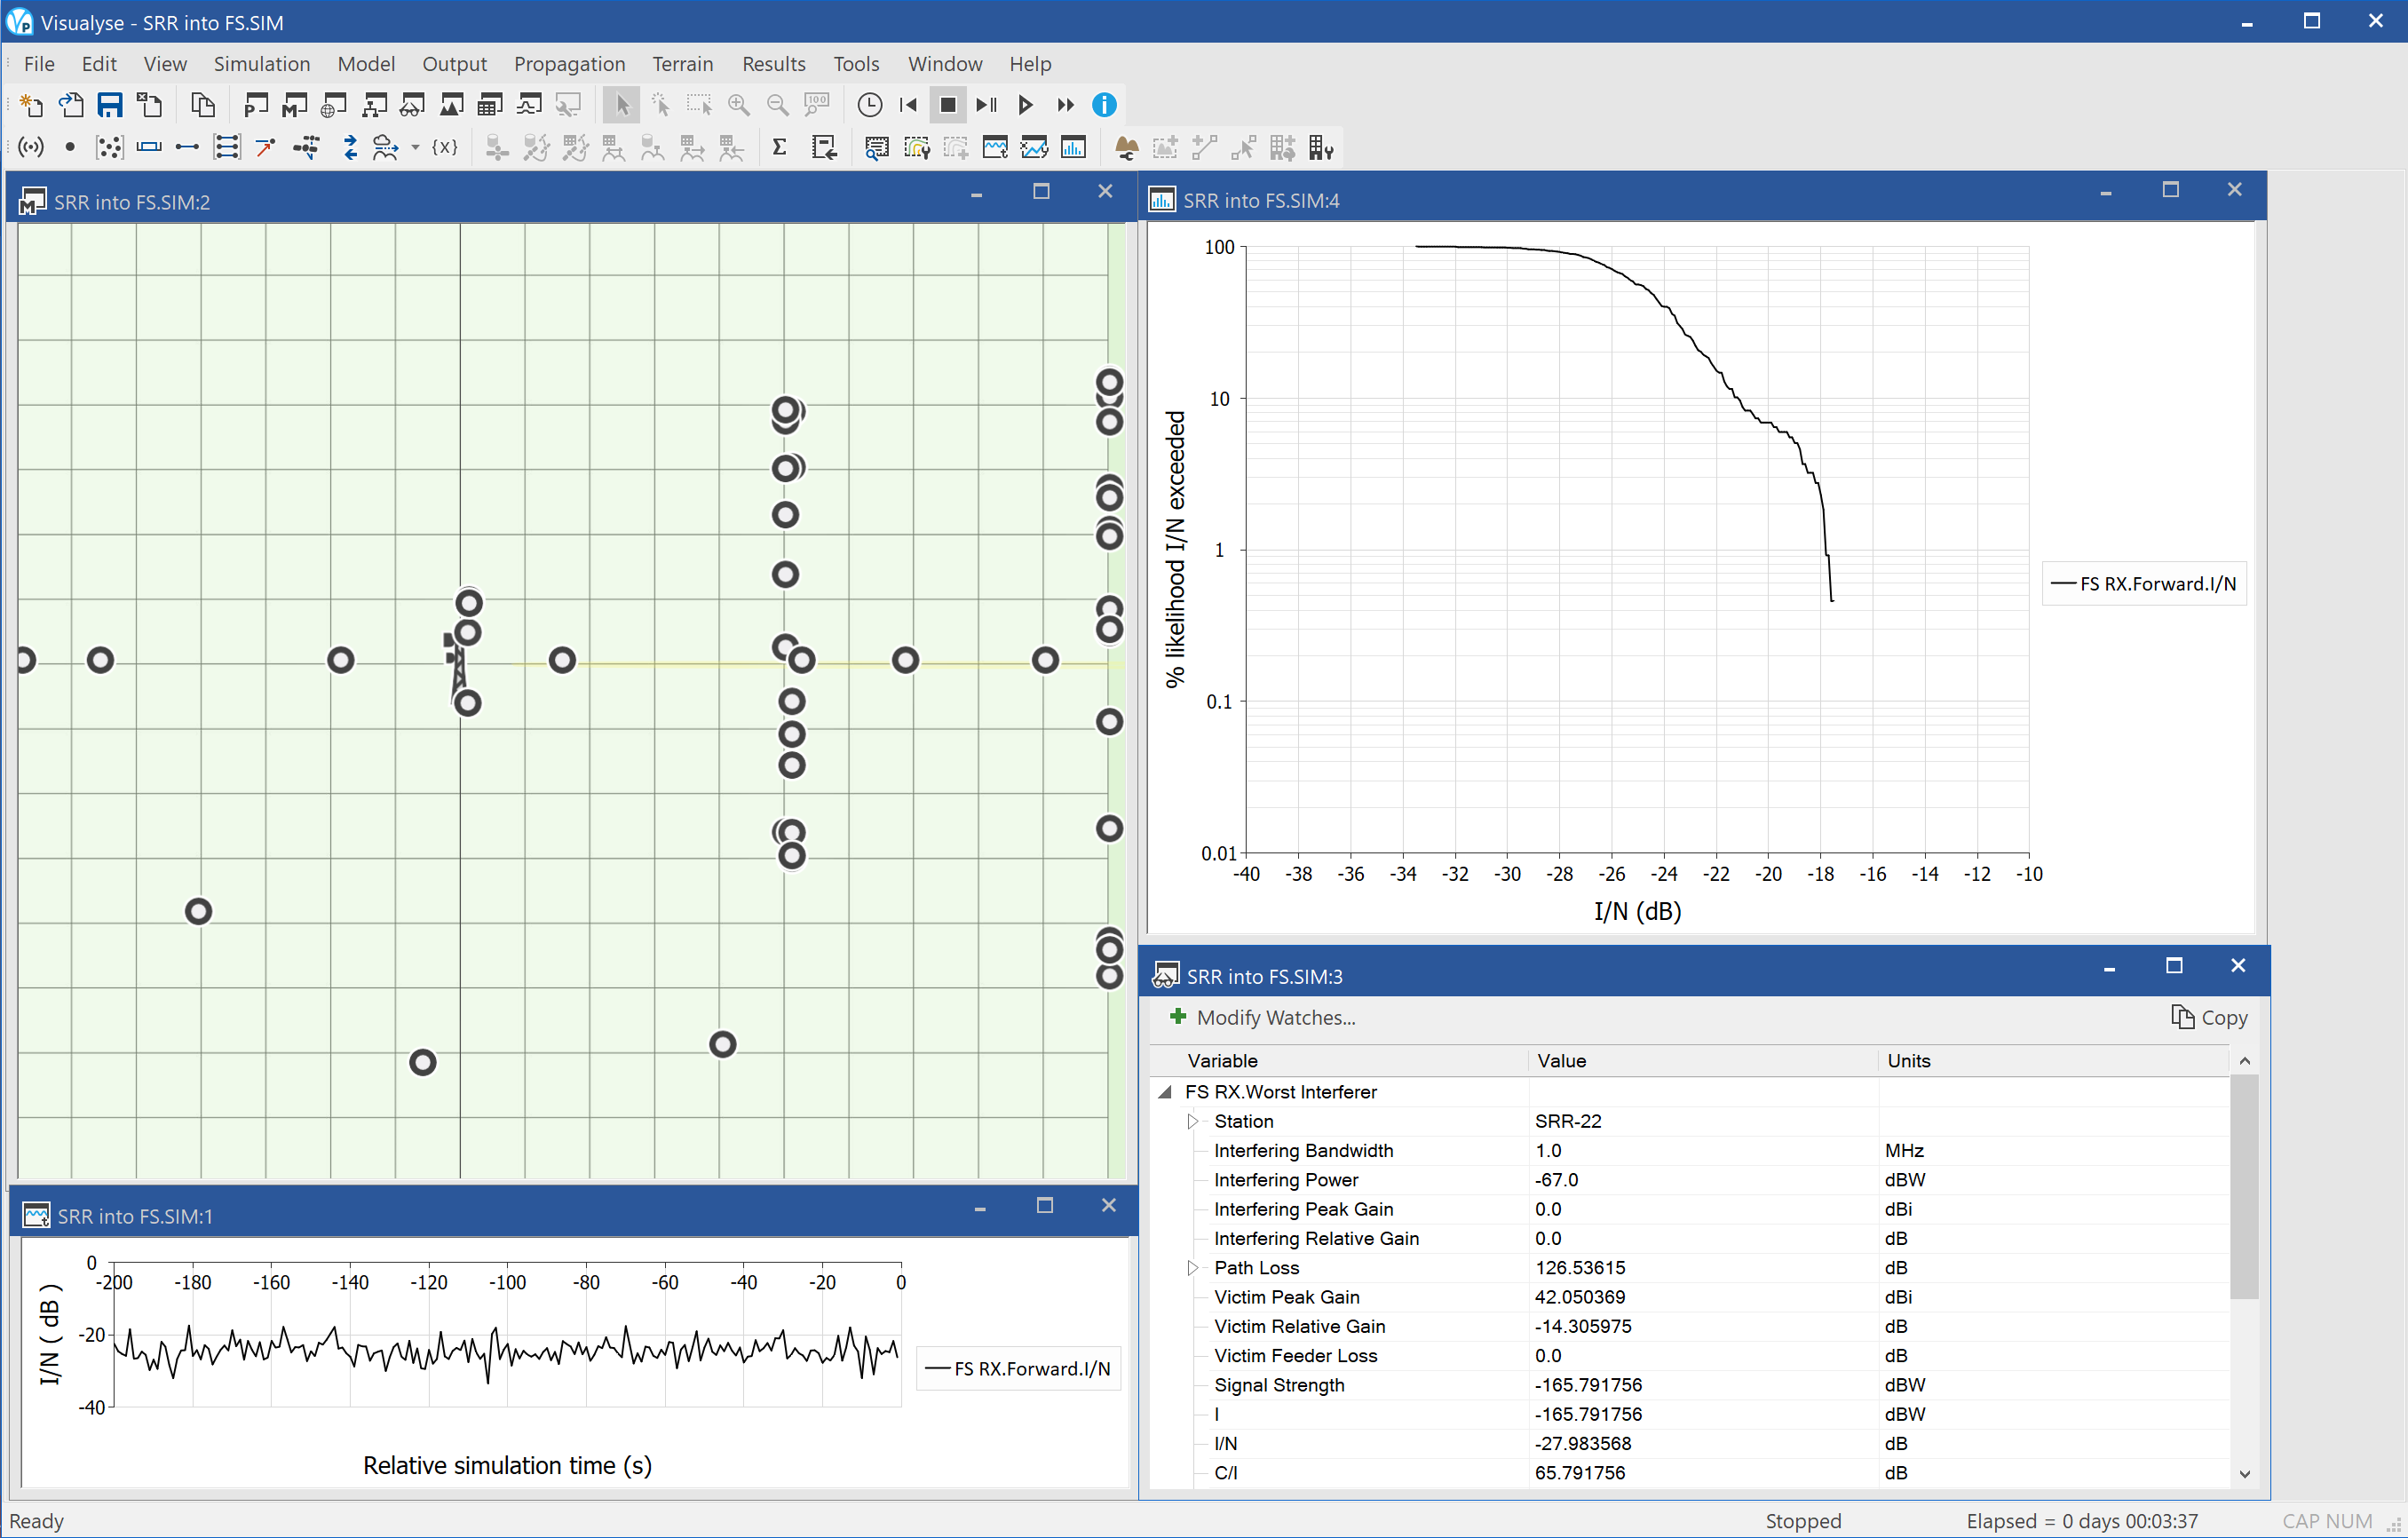Viewport: 2408px width, 1538px height.
Task: Collapse FS RX.Worst Interferer tree node
Action: click(x=1165, y=1092)
